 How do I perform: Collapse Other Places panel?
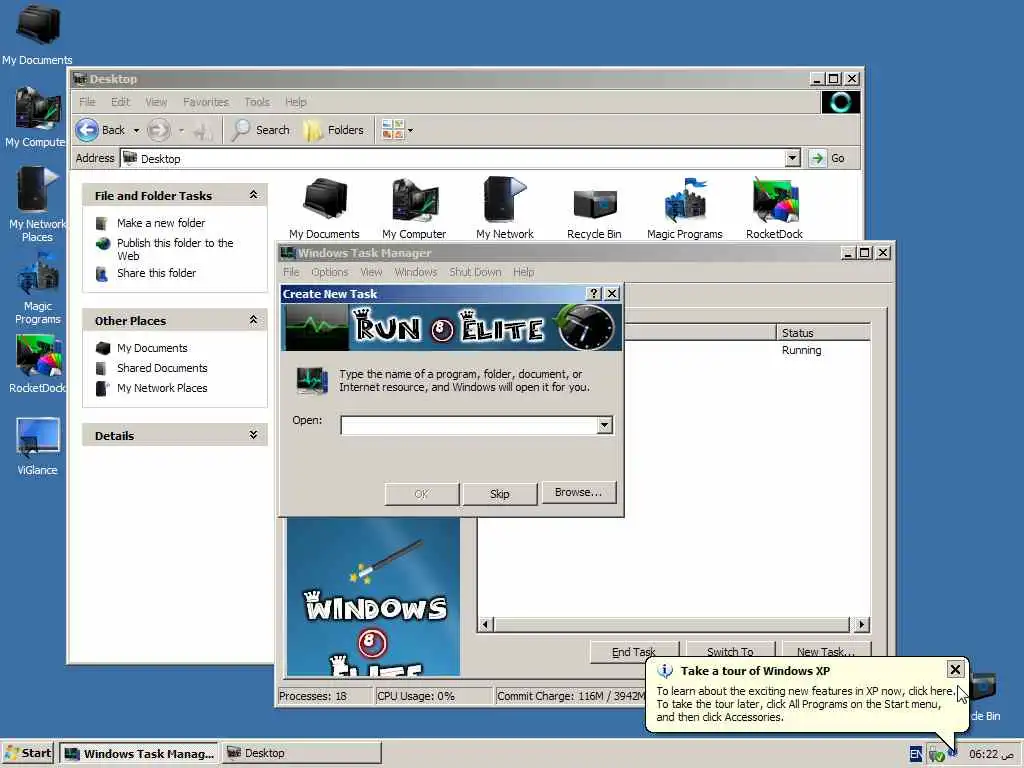[253, 320]
